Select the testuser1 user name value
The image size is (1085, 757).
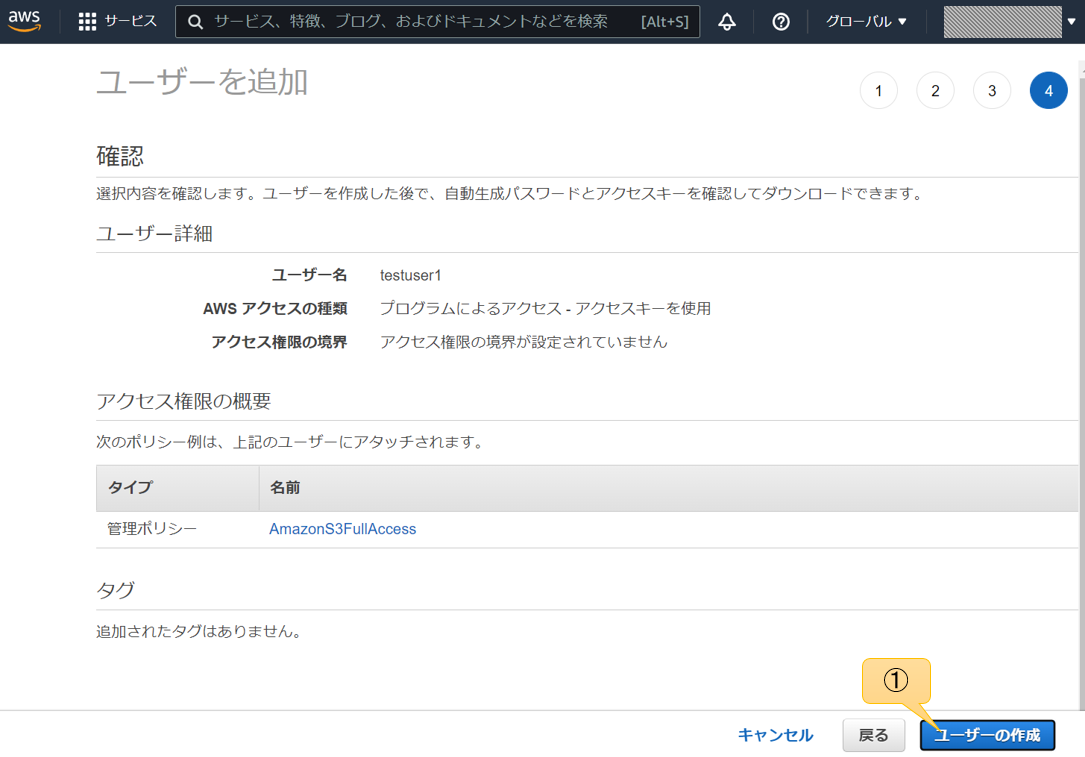click(410, 275)
